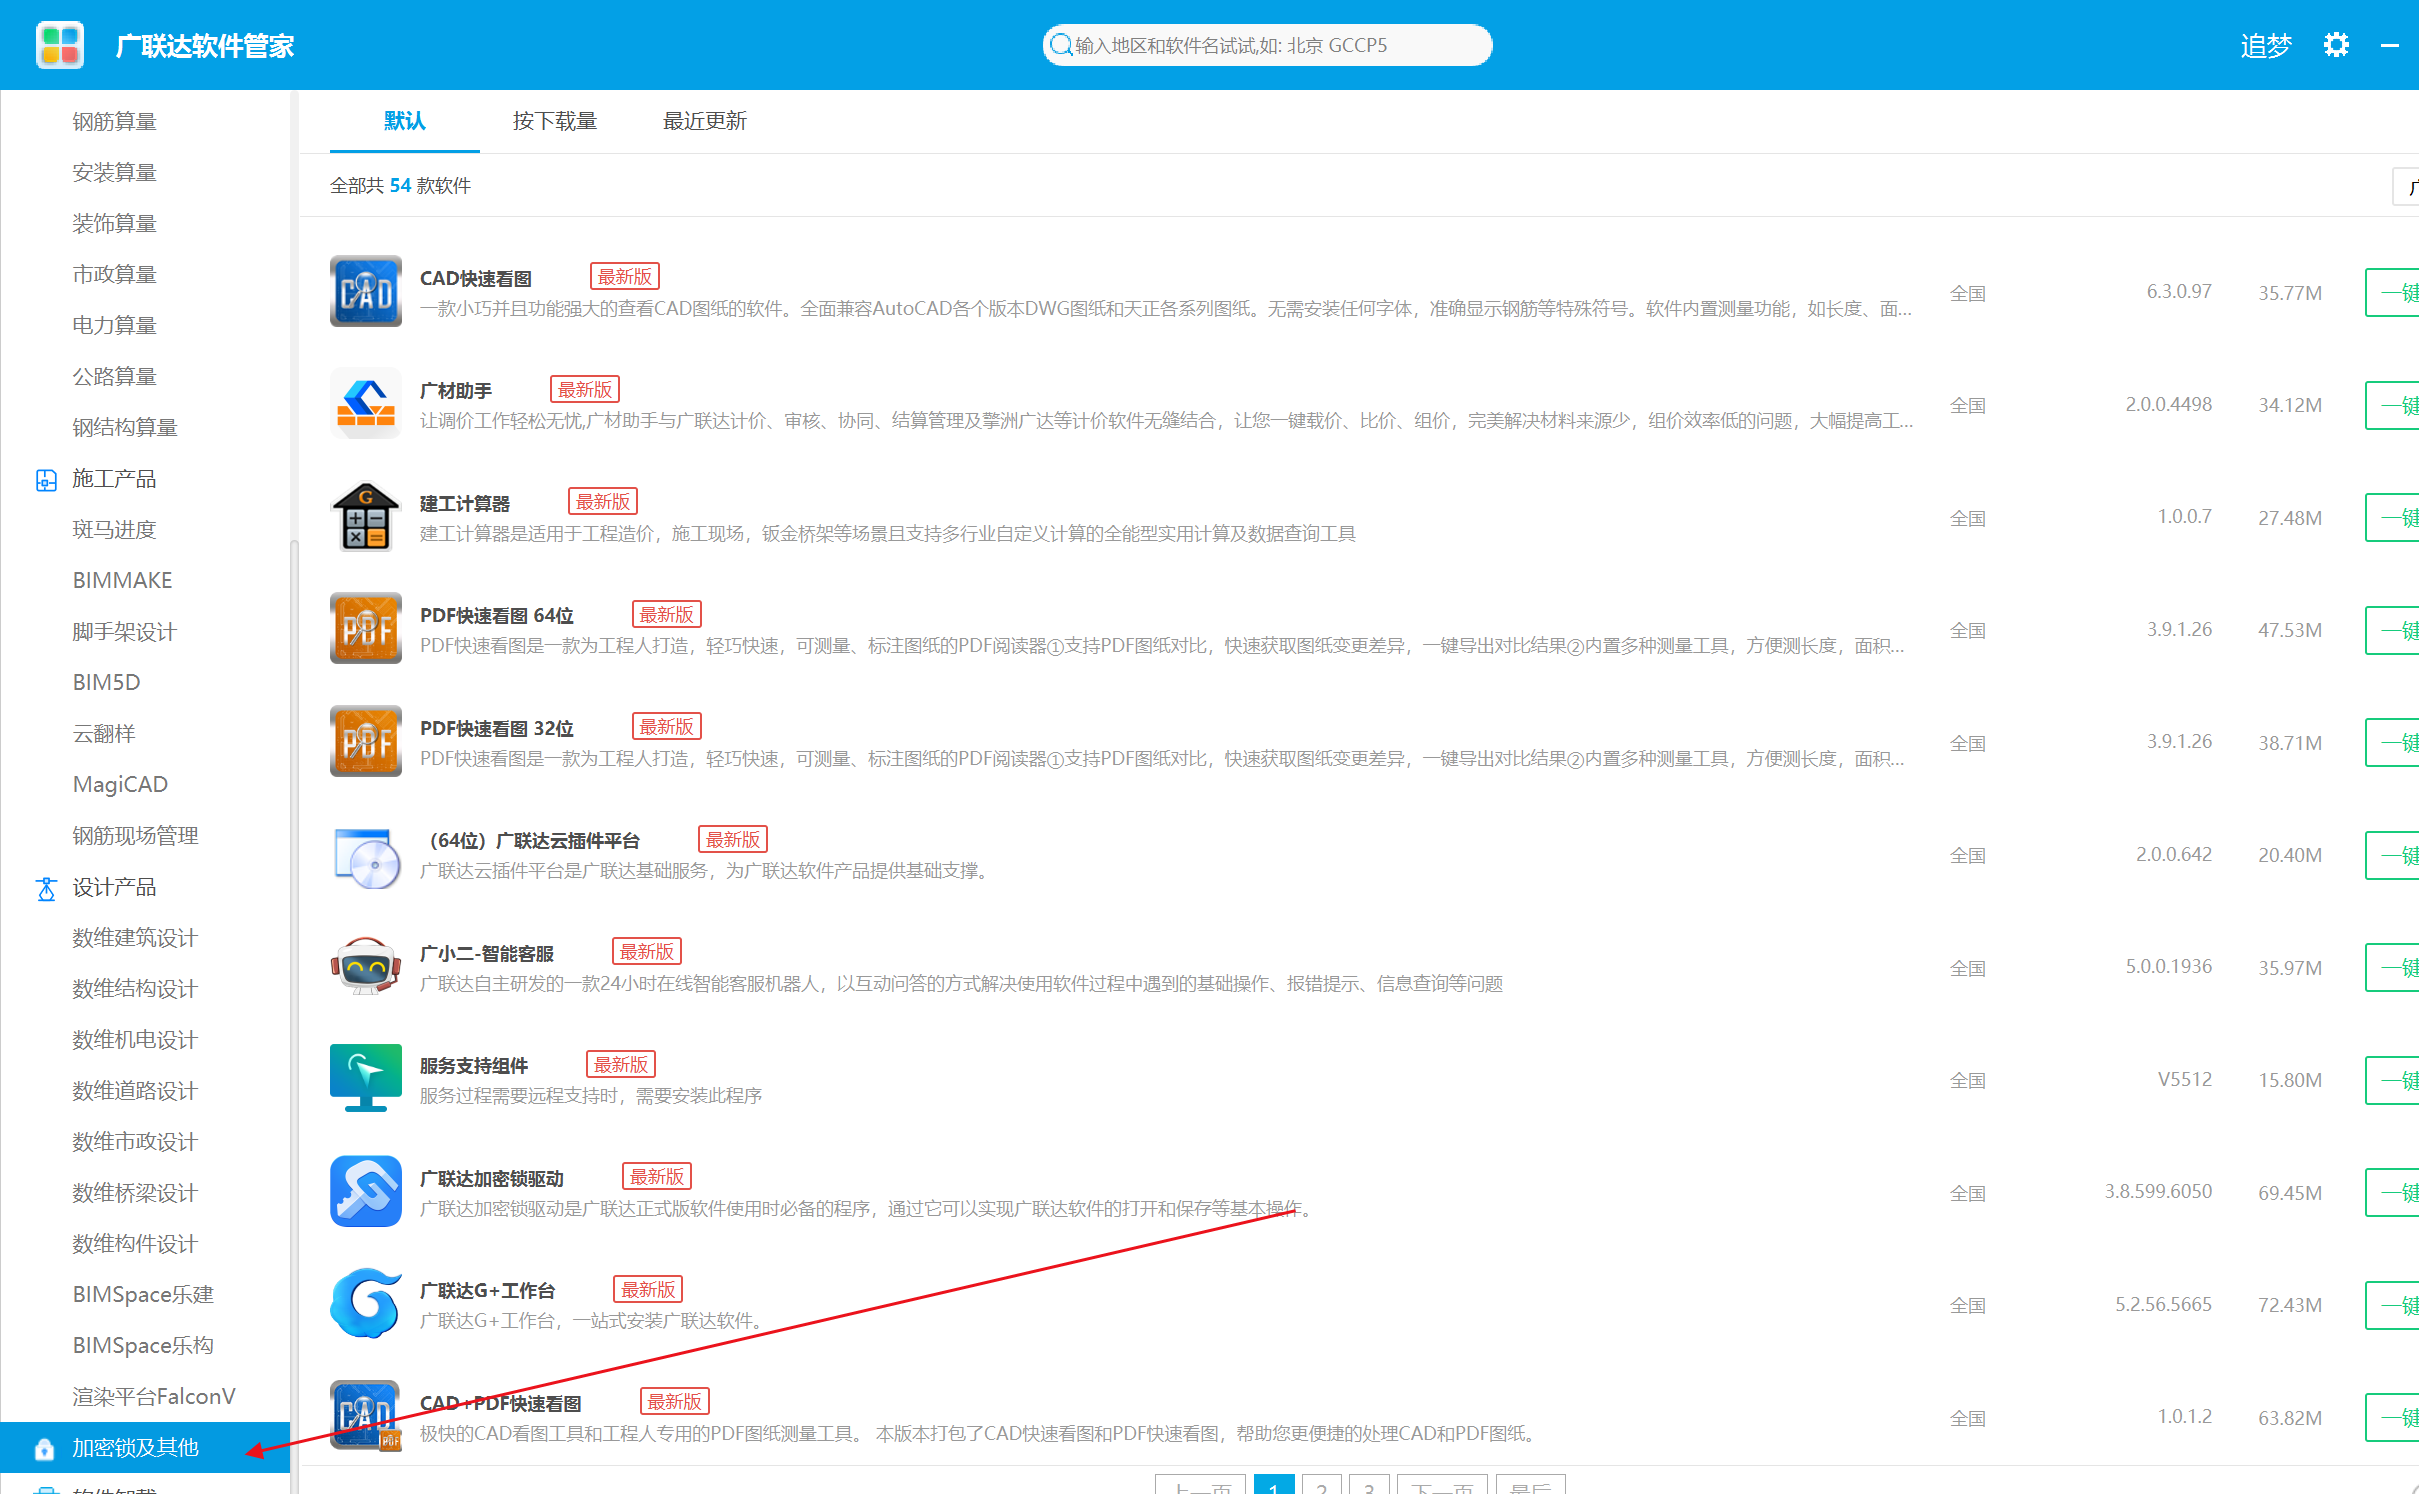Click the 建工计算器 calculator icon

366,516
